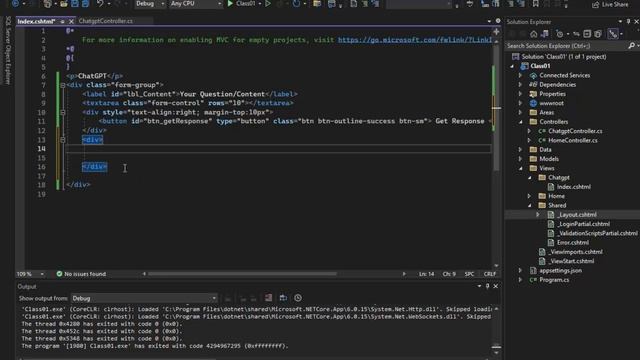Toggle Show All Files in Solution Explorer
The height and width of the screenshot is (360, 640).
598,34
